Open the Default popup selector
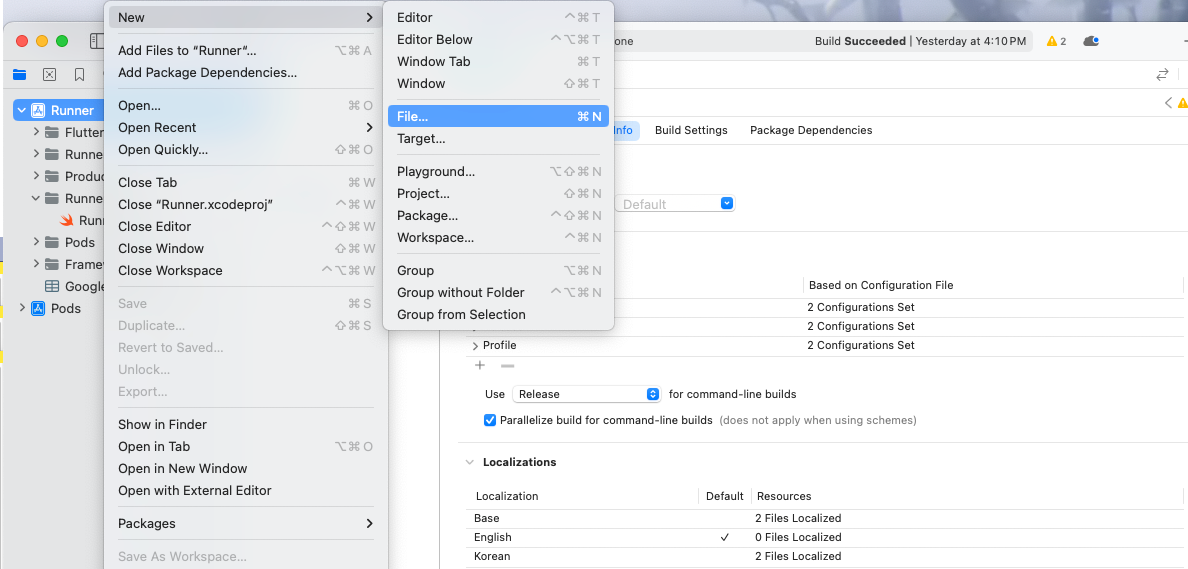1188x569 pixels. pyautogui.click(x=674, y=204)
